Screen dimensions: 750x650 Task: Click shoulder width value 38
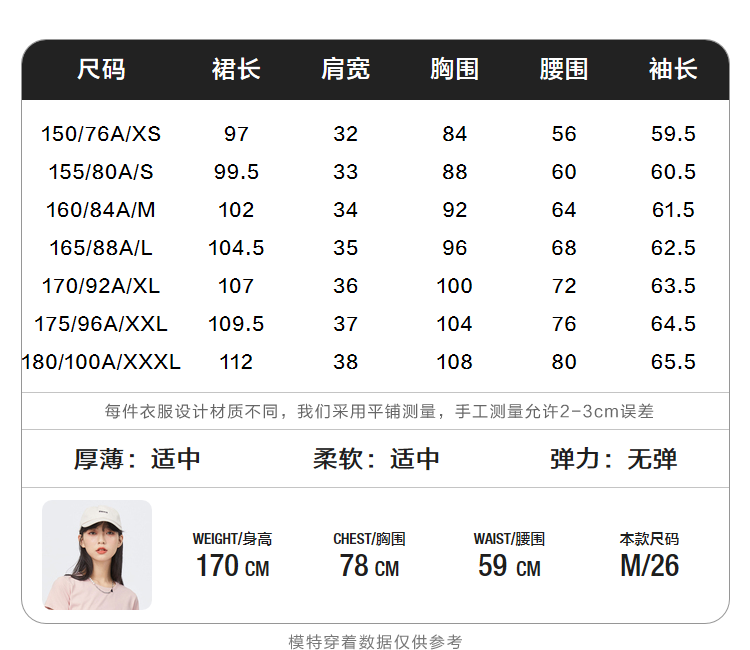(345, 362)
